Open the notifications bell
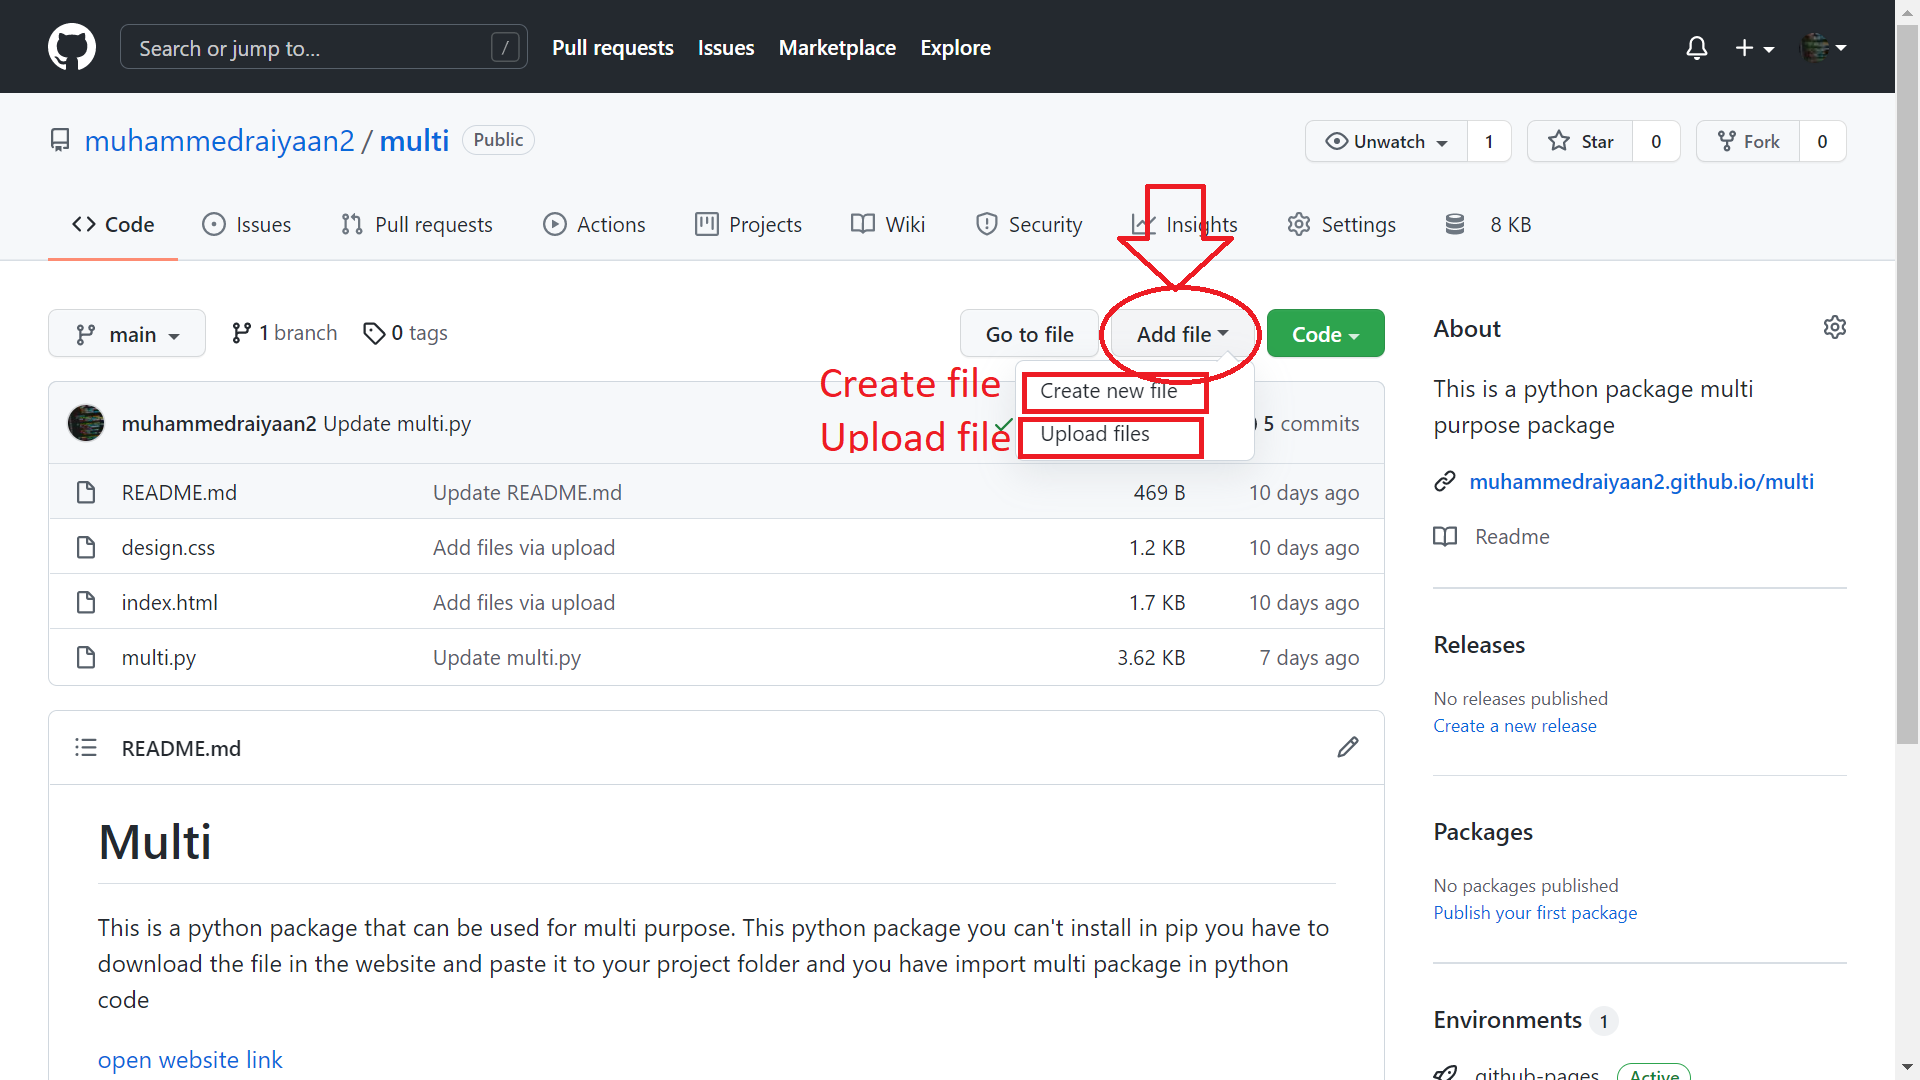This screenshot has height=1080, width=1920. point(1696,48)
